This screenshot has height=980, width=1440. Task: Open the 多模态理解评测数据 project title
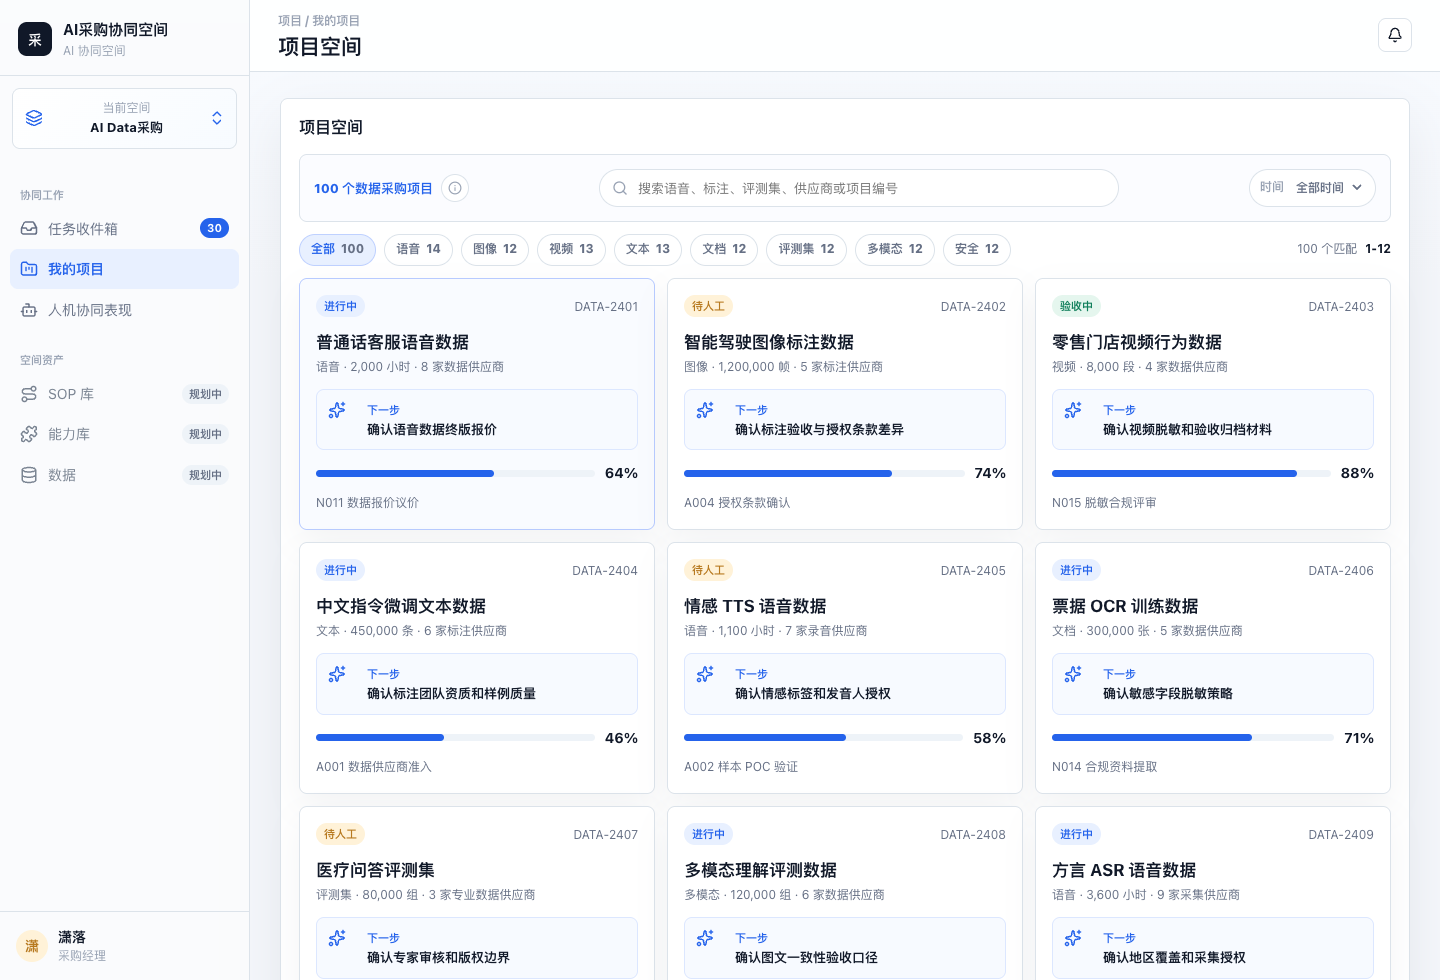pyautogui.click(x=760, y=870)
